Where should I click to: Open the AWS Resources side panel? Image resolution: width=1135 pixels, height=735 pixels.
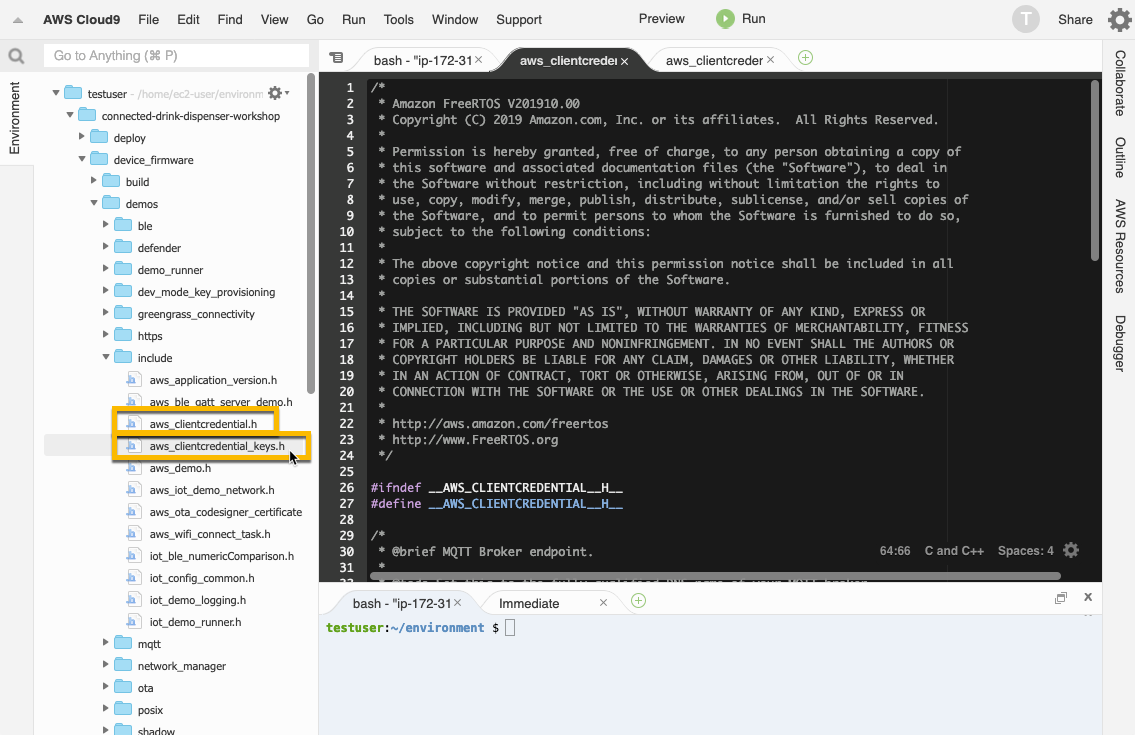1120,246
